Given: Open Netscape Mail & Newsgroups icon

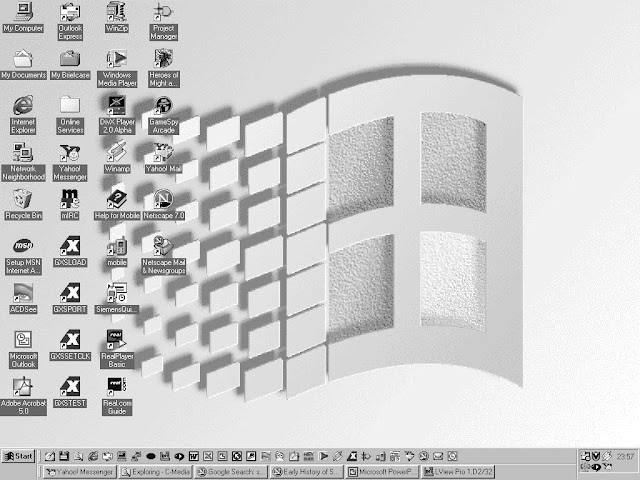Looking at the screenshot, I should (x=164, y=256).
